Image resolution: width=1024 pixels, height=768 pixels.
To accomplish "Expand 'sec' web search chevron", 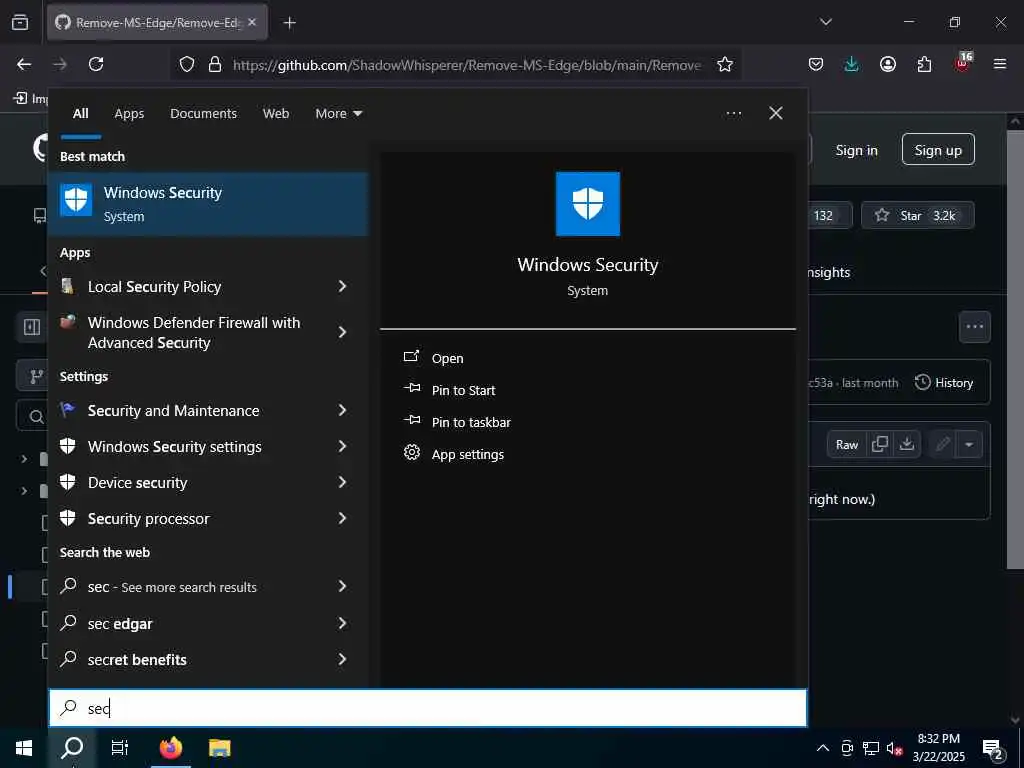I will click(342, 586).
